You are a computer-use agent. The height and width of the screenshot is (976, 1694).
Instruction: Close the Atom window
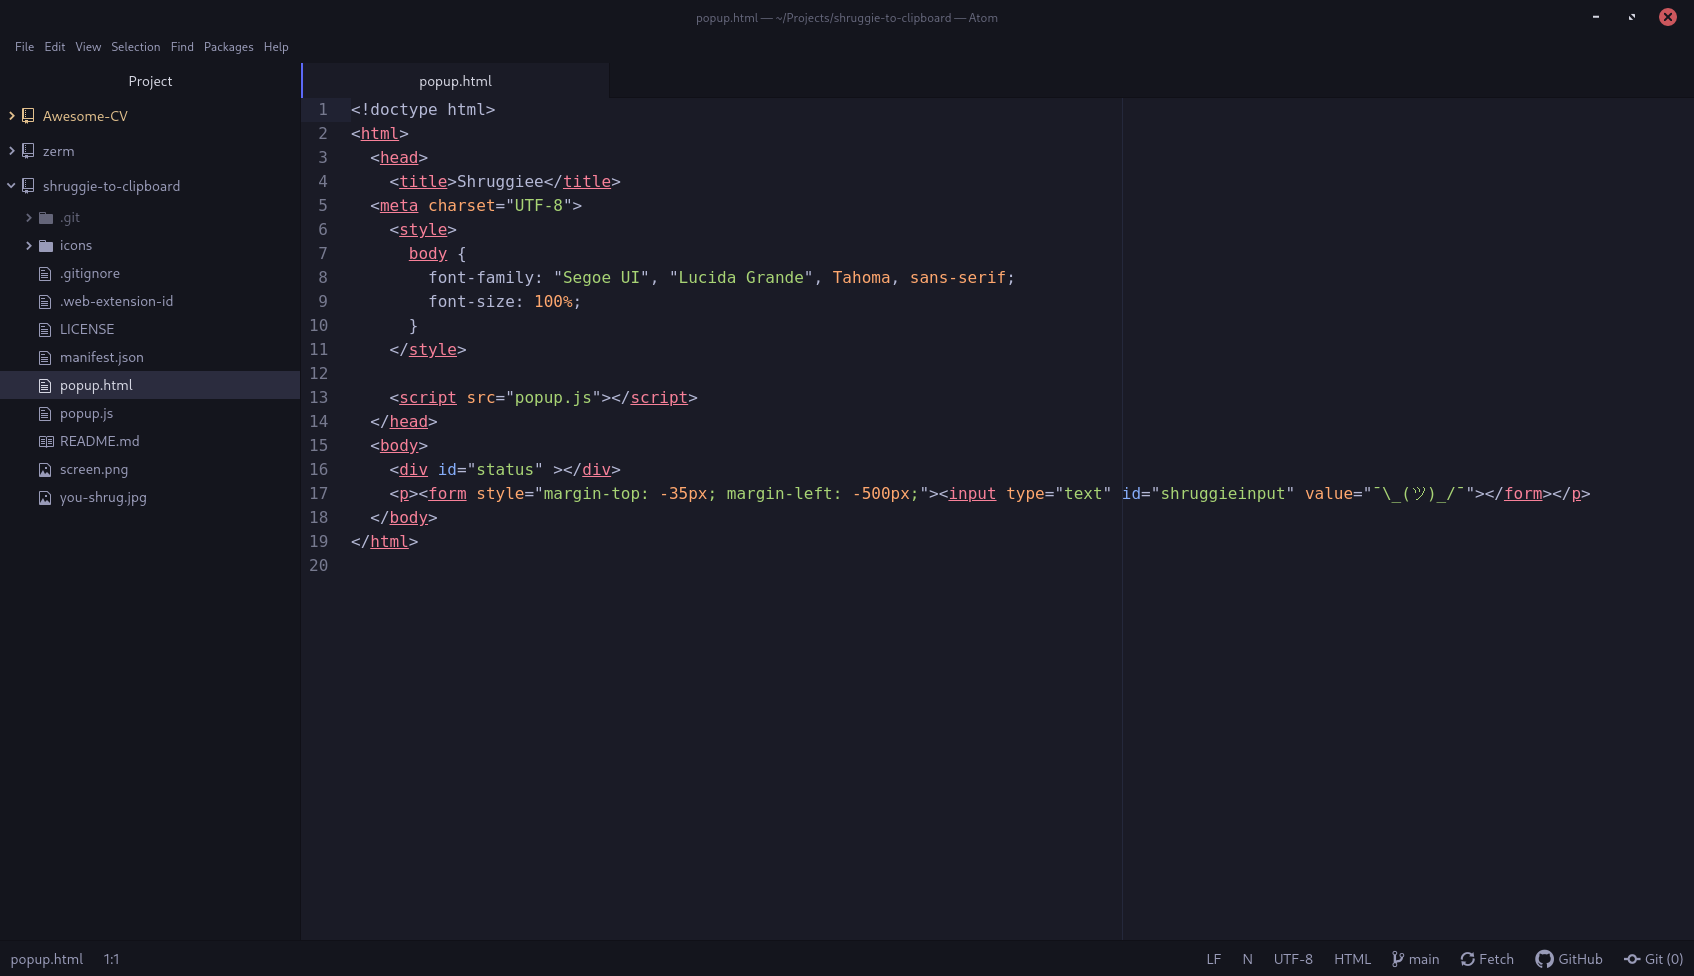(1668, 17)
